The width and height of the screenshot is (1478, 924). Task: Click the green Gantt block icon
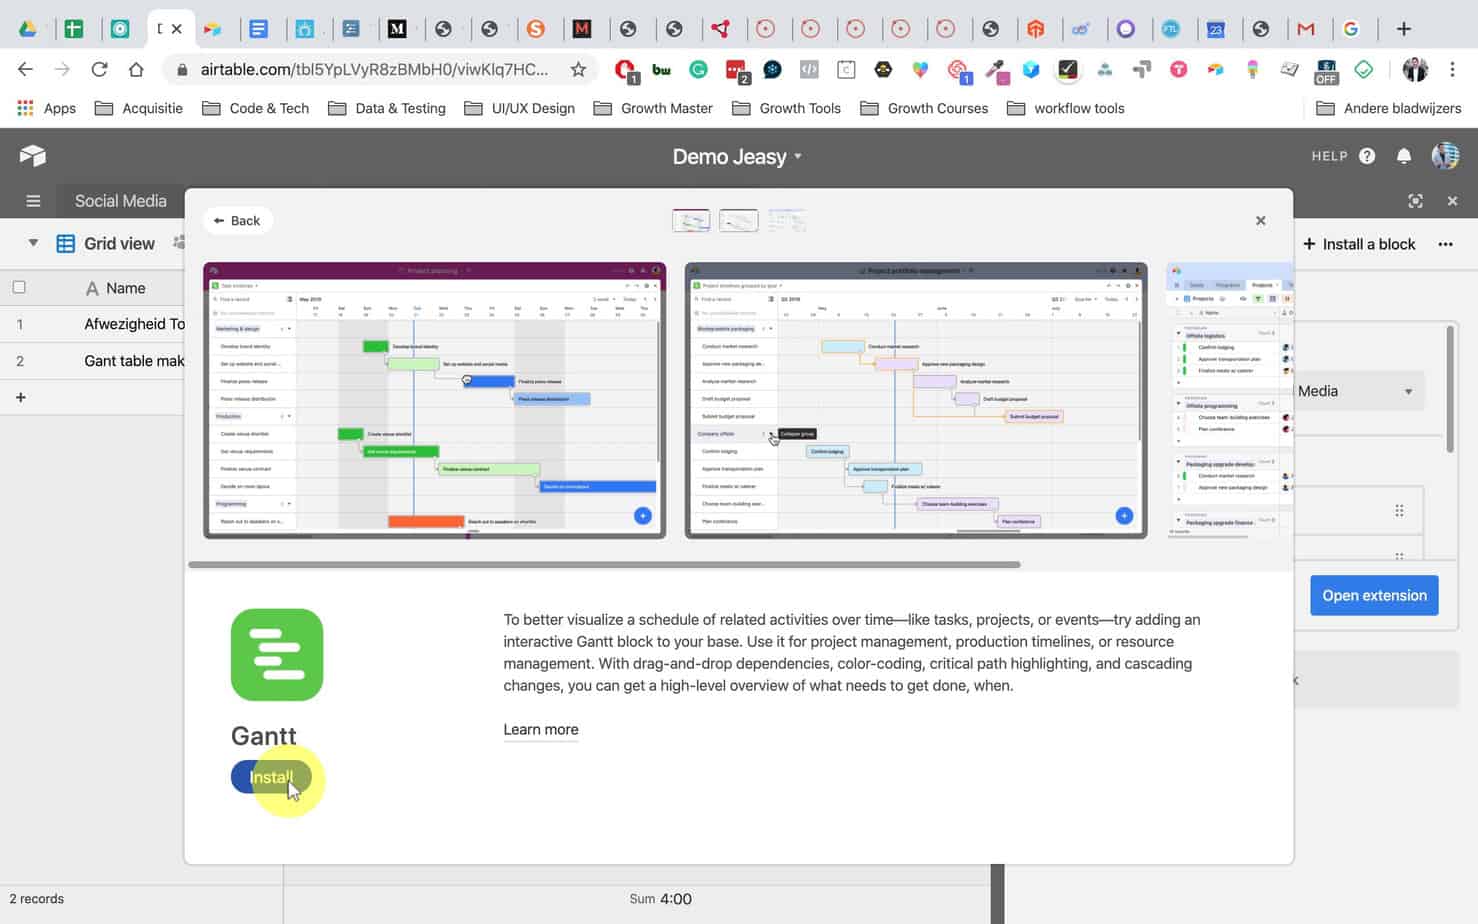coord(277,655)
